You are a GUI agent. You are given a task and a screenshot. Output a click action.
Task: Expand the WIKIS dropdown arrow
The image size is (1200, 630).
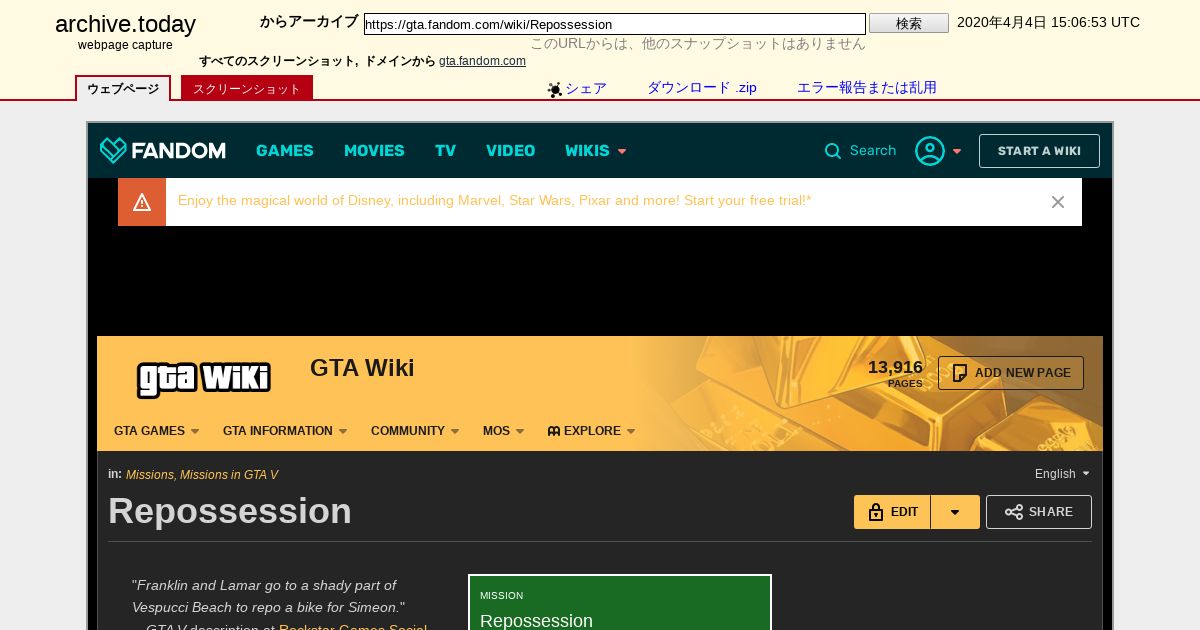coord(622,152)
